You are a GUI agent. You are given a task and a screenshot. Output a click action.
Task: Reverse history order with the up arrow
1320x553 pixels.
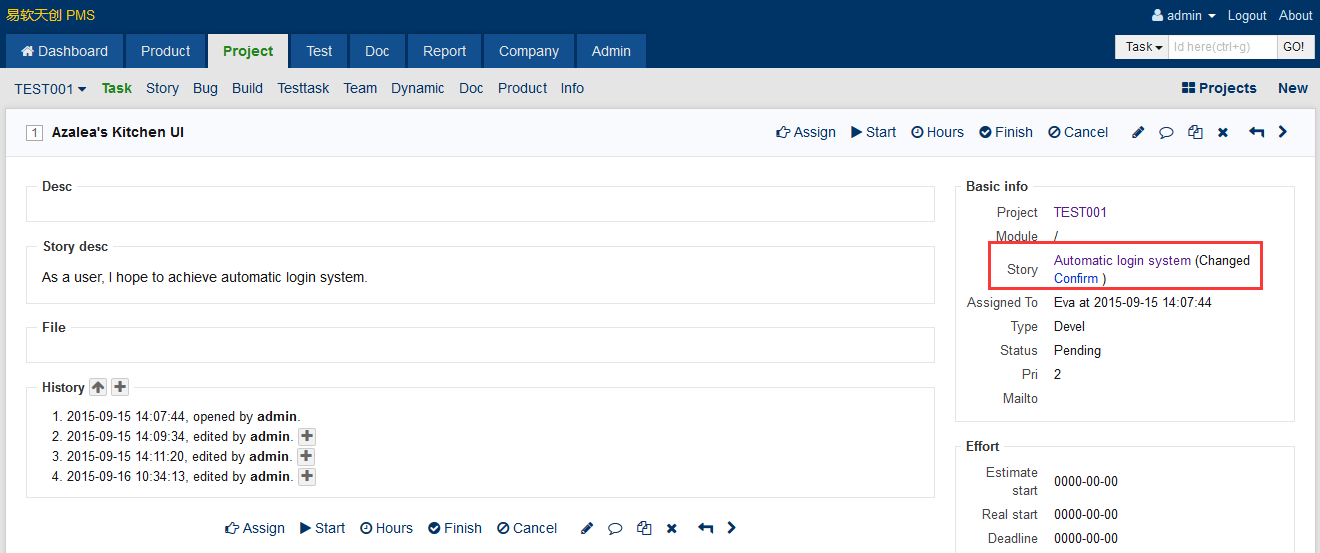point(98,387)
